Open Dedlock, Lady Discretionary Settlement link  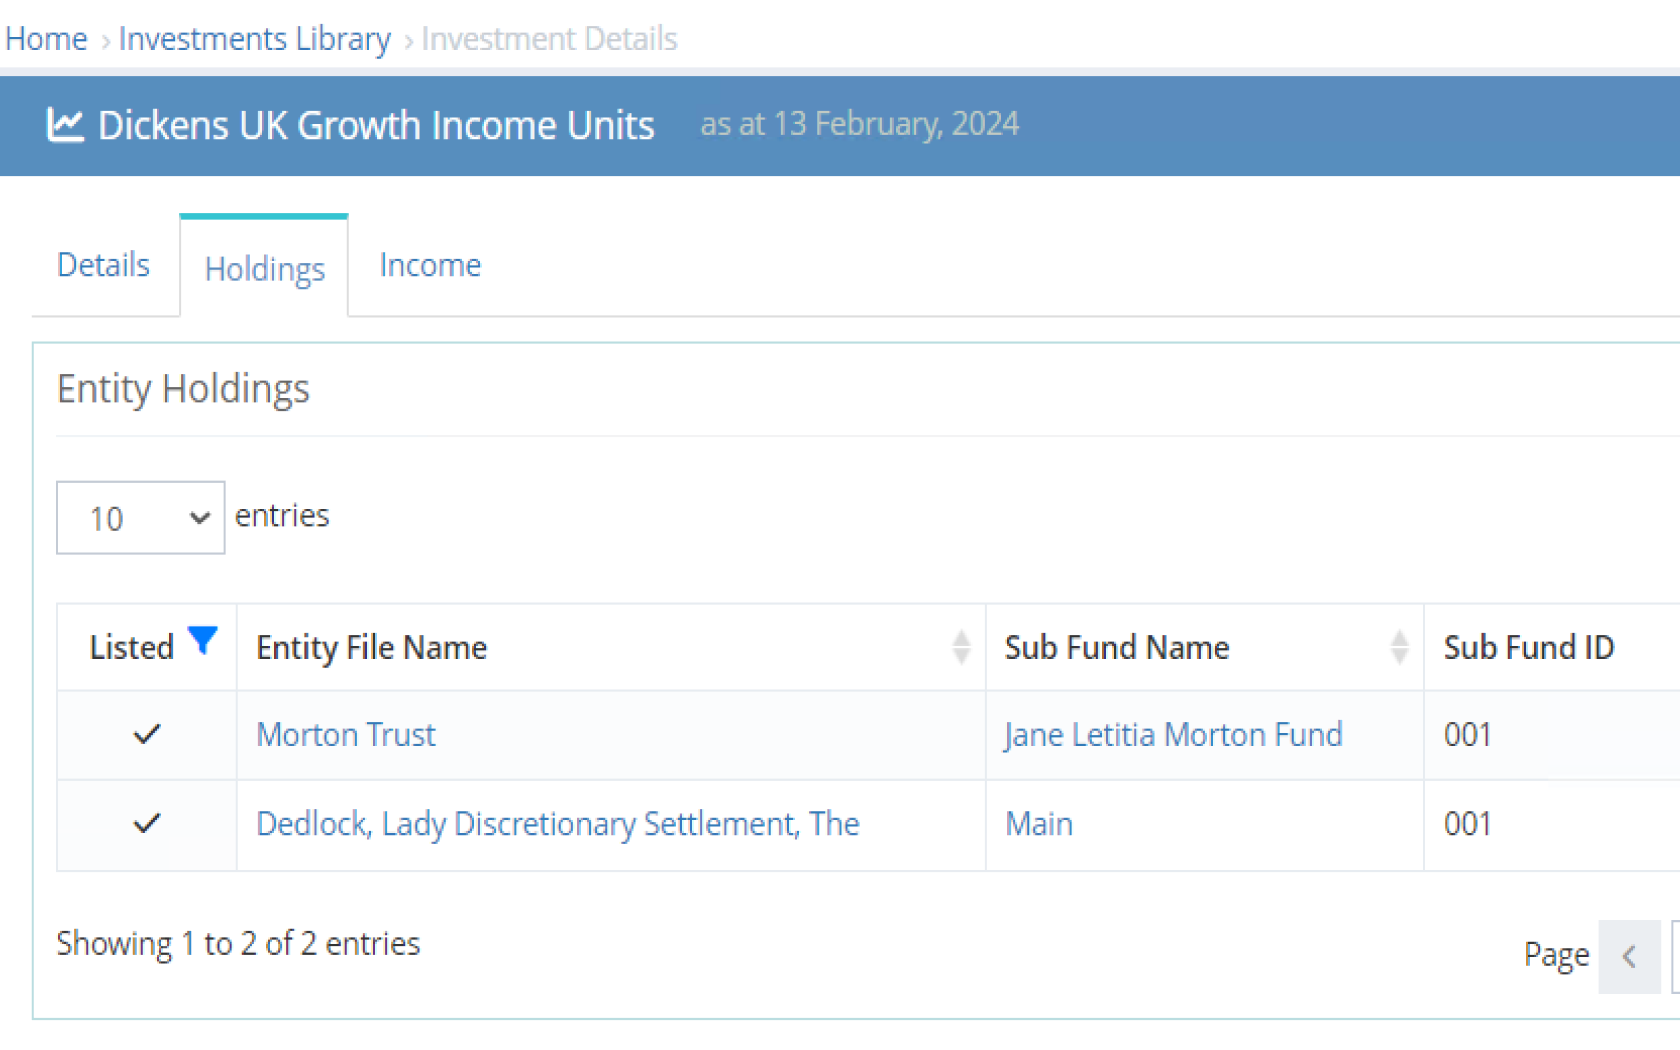(557, 824)
